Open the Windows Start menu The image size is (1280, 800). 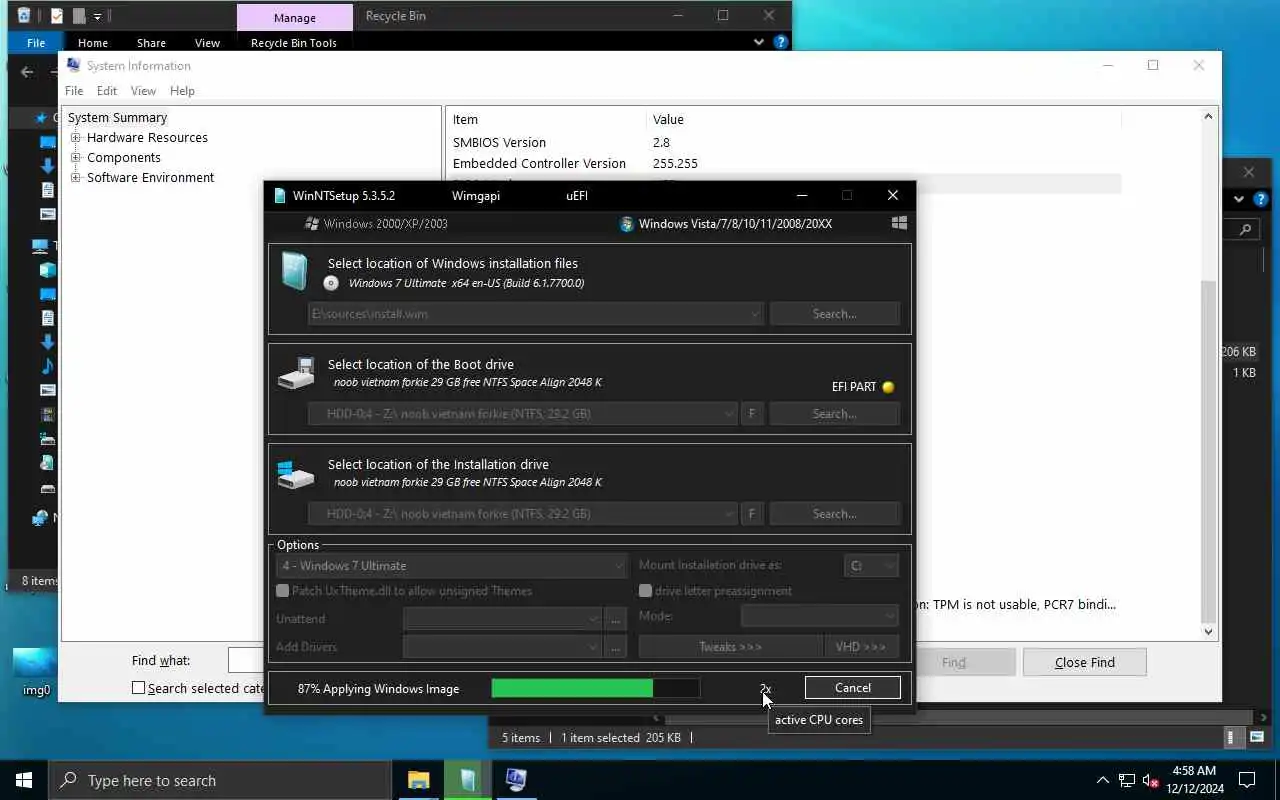coord(24,780)
